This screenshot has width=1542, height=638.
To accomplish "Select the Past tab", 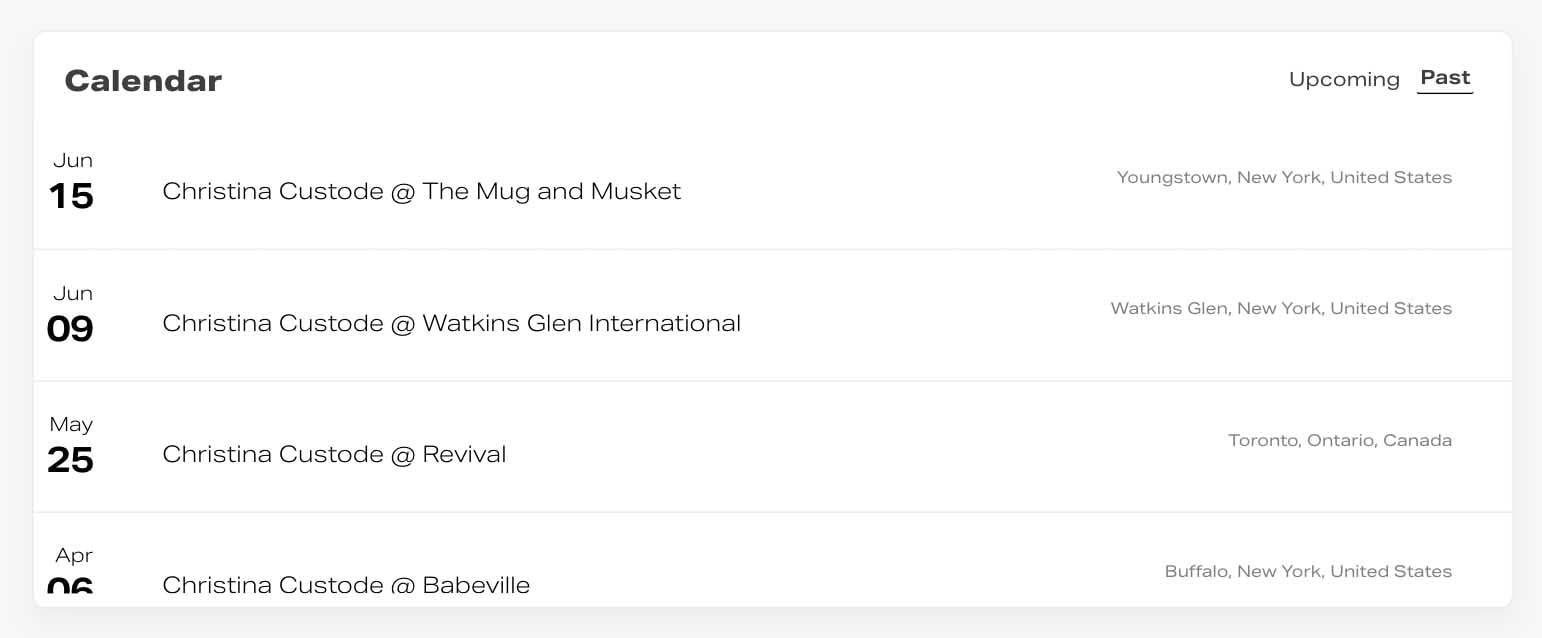I will click(1445, 78).
